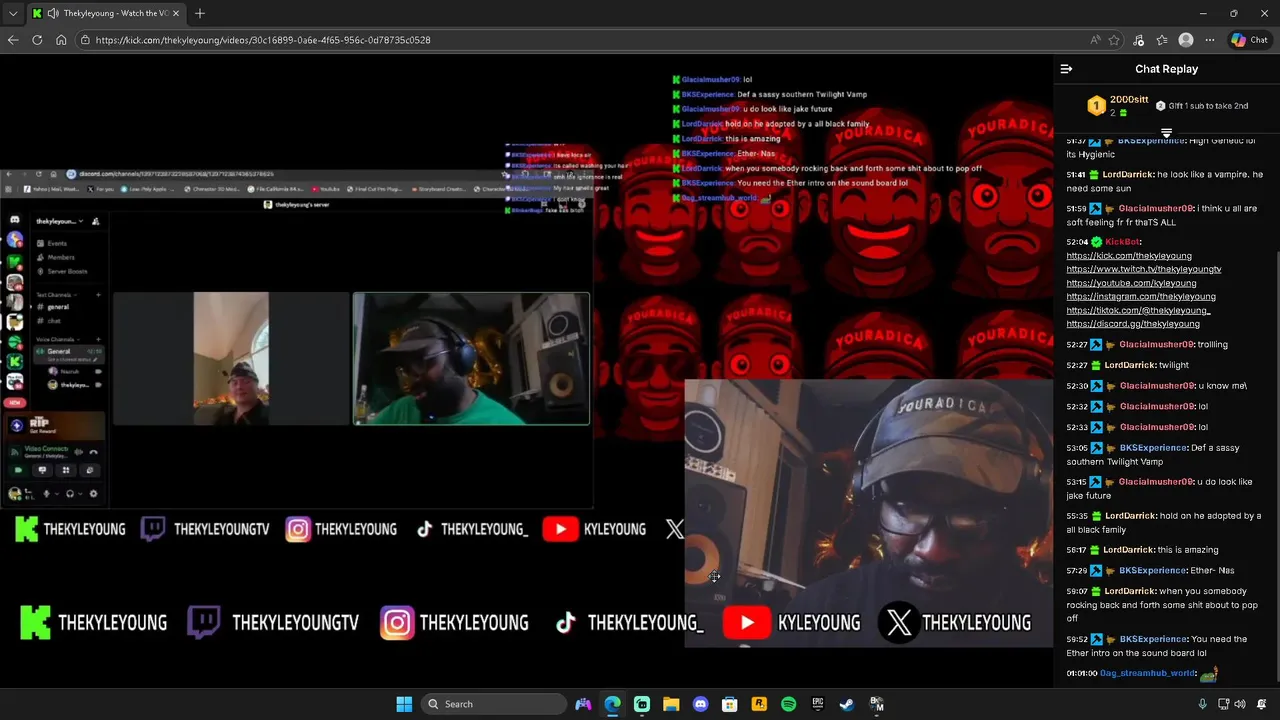Open the game controller app in taskbar

(x=583, y=704)
